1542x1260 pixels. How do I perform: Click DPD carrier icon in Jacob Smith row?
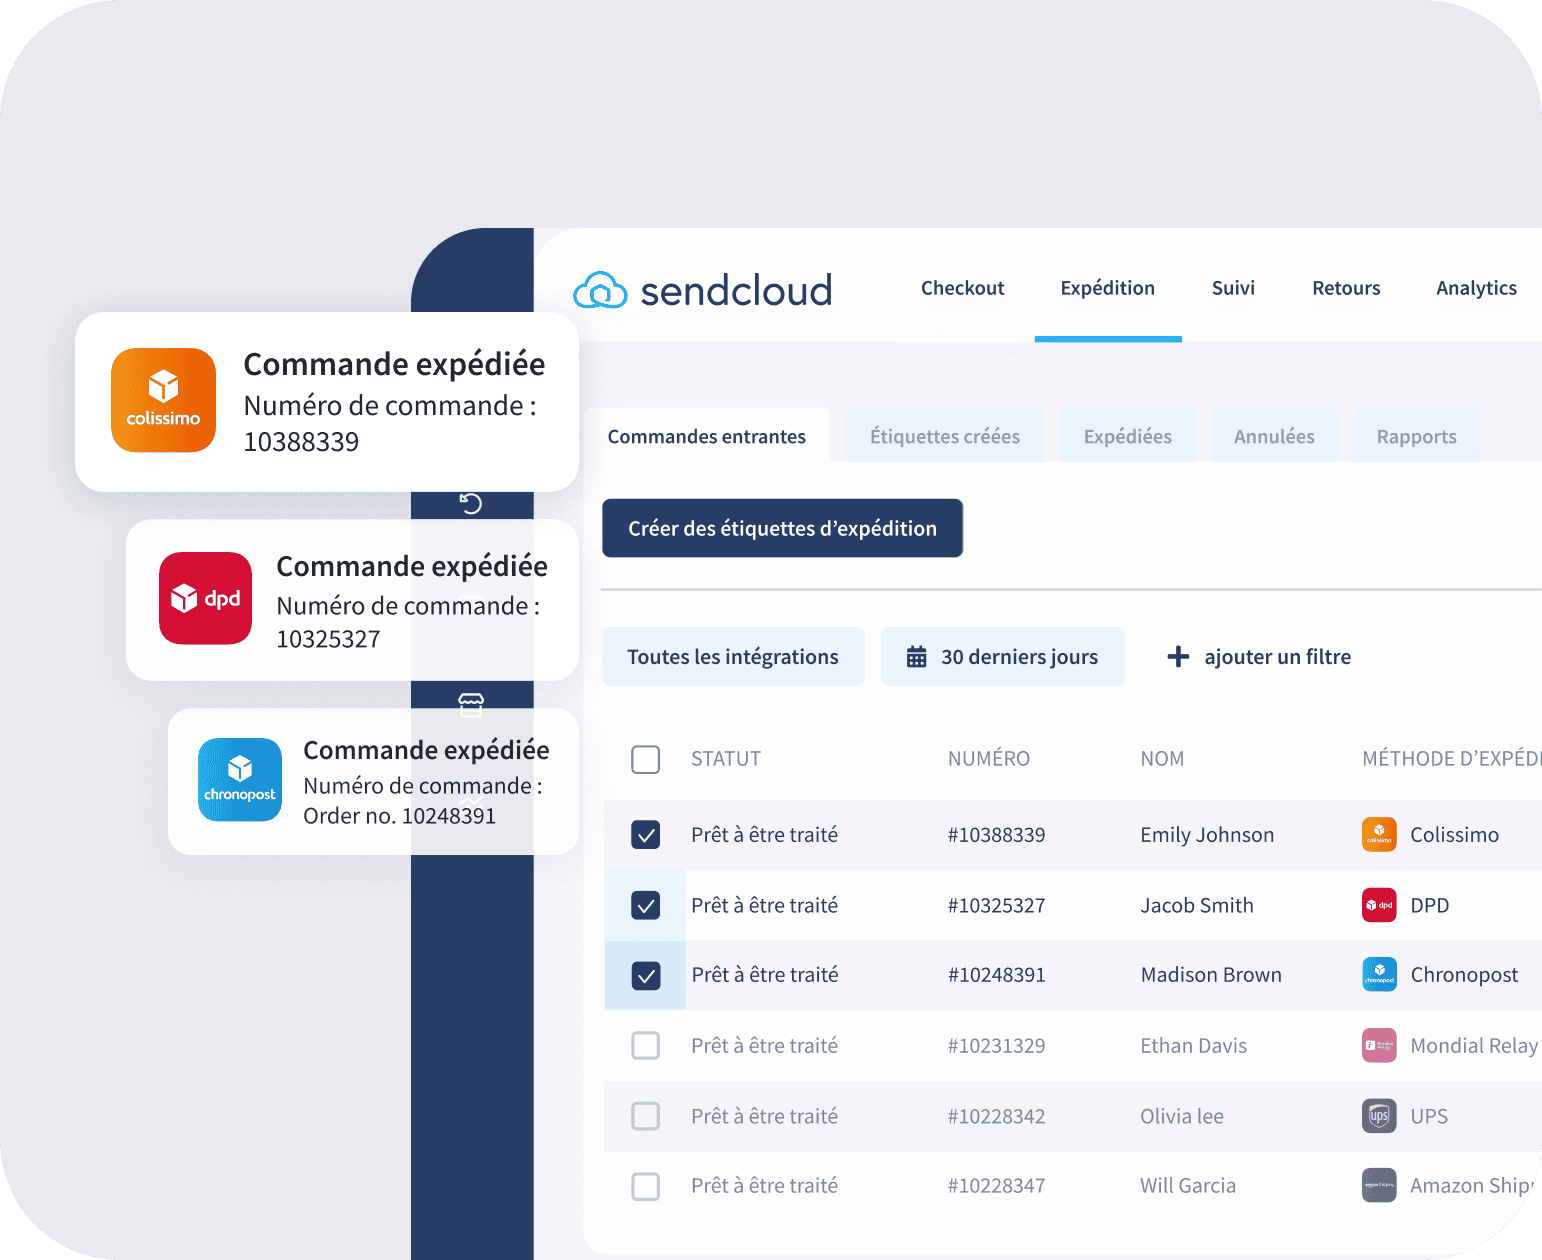(x=1379, y=905)
